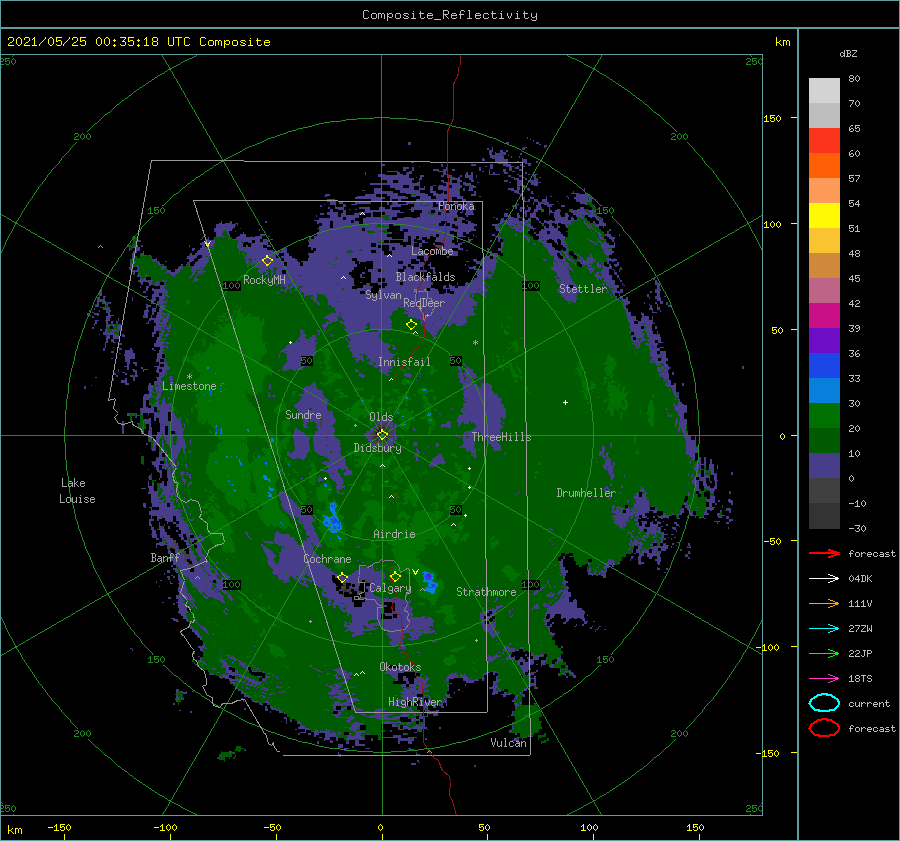Click the blue 36 dBZ legend swatch
Image resolution: width=900 pixels, height=841 pixels.
[824, 366]
